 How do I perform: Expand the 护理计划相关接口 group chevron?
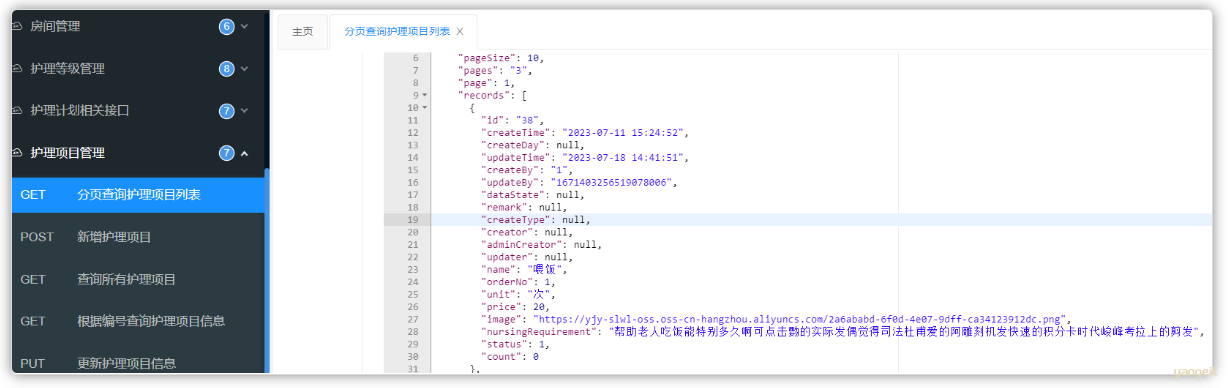coord(245,110)
